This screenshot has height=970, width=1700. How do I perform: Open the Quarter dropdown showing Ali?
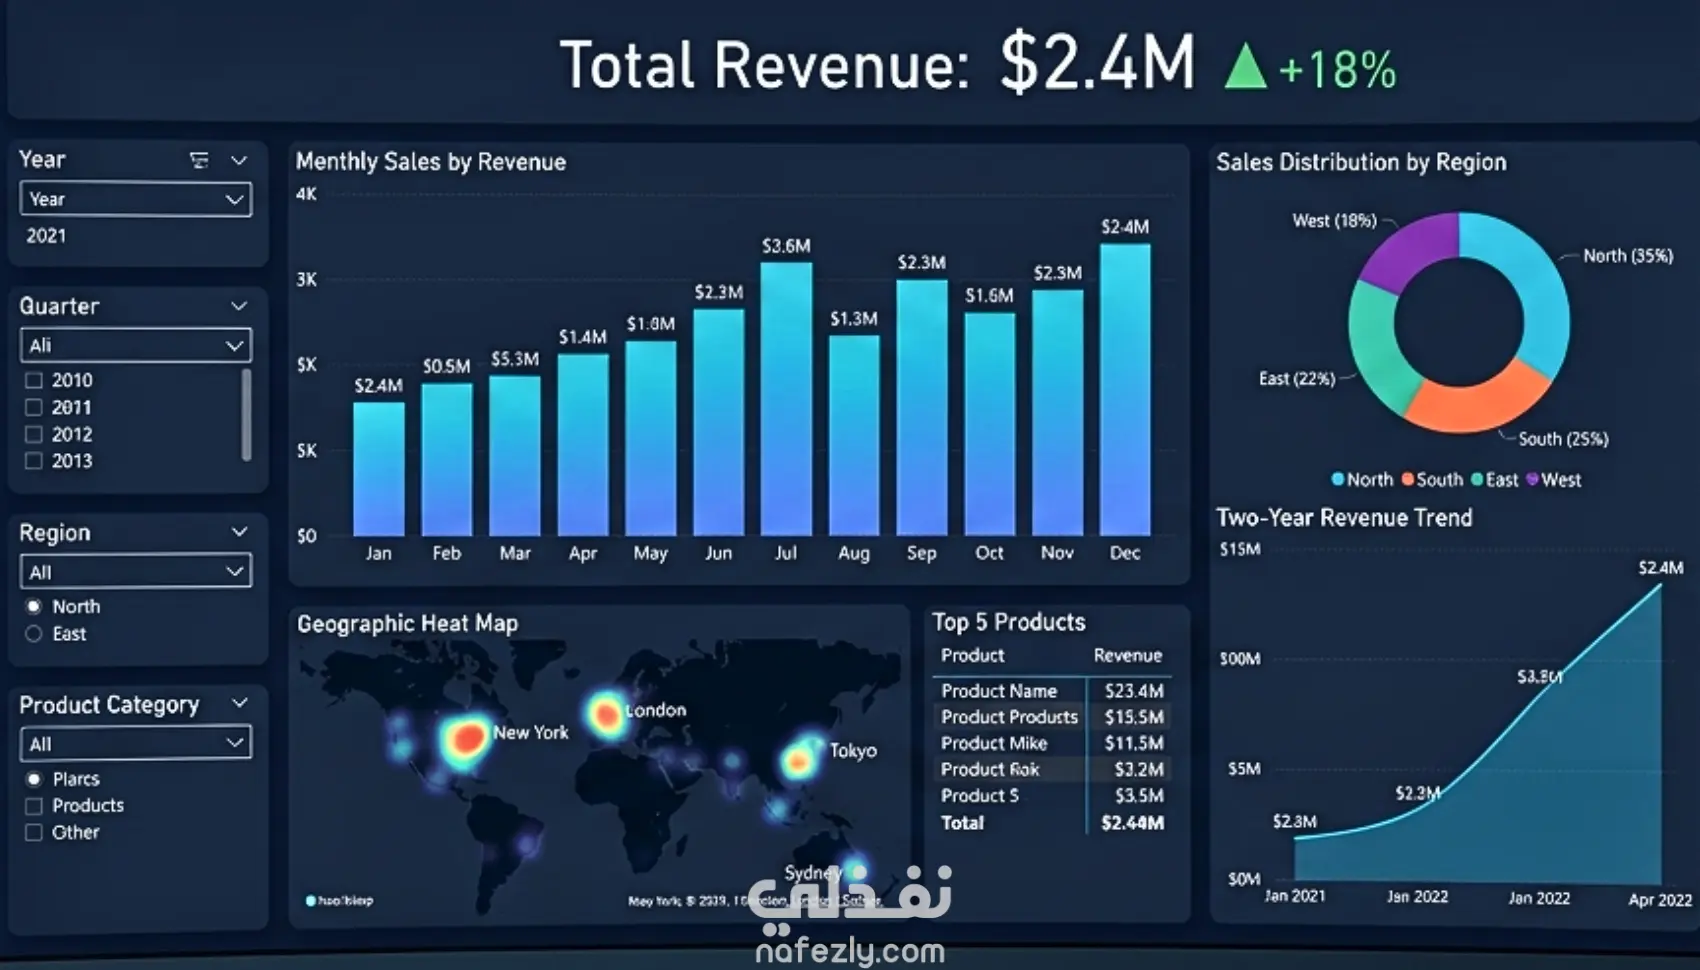pyautogui.click(x=135, y=345)
